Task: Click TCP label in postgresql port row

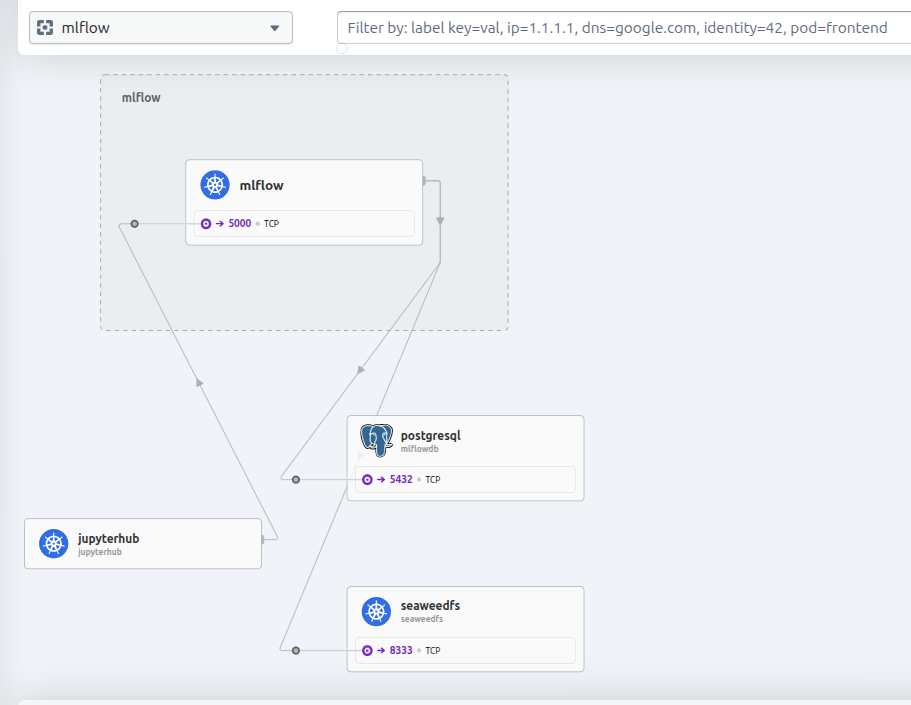Action: click(x=433, y=479)
